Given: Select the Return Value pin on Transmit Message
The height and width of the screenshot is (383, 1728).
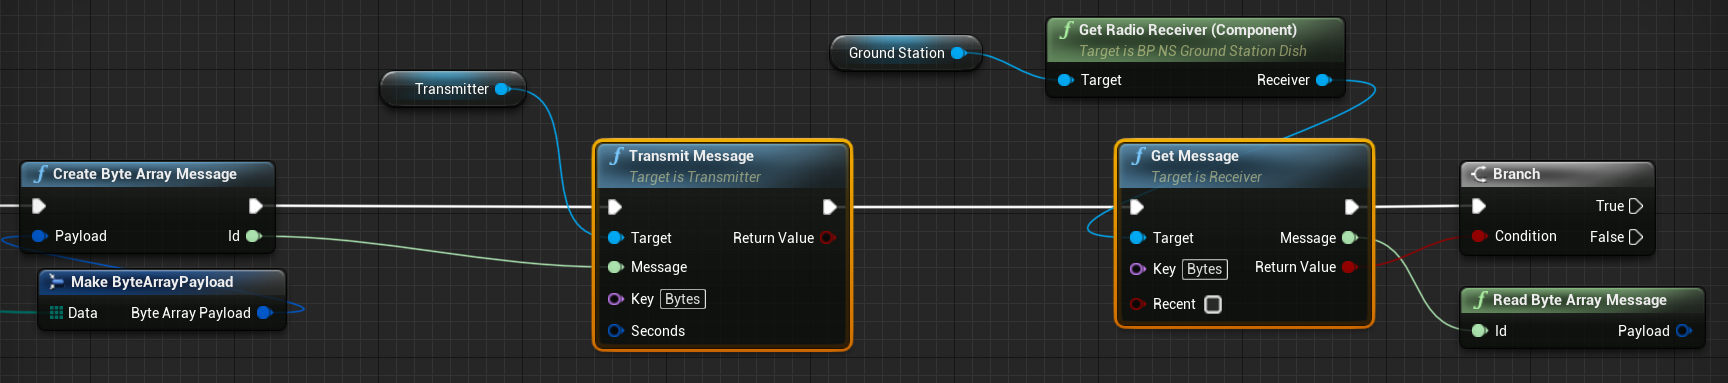Looking at the screenshot, I should pyautogui.click(x=828, y=238).
